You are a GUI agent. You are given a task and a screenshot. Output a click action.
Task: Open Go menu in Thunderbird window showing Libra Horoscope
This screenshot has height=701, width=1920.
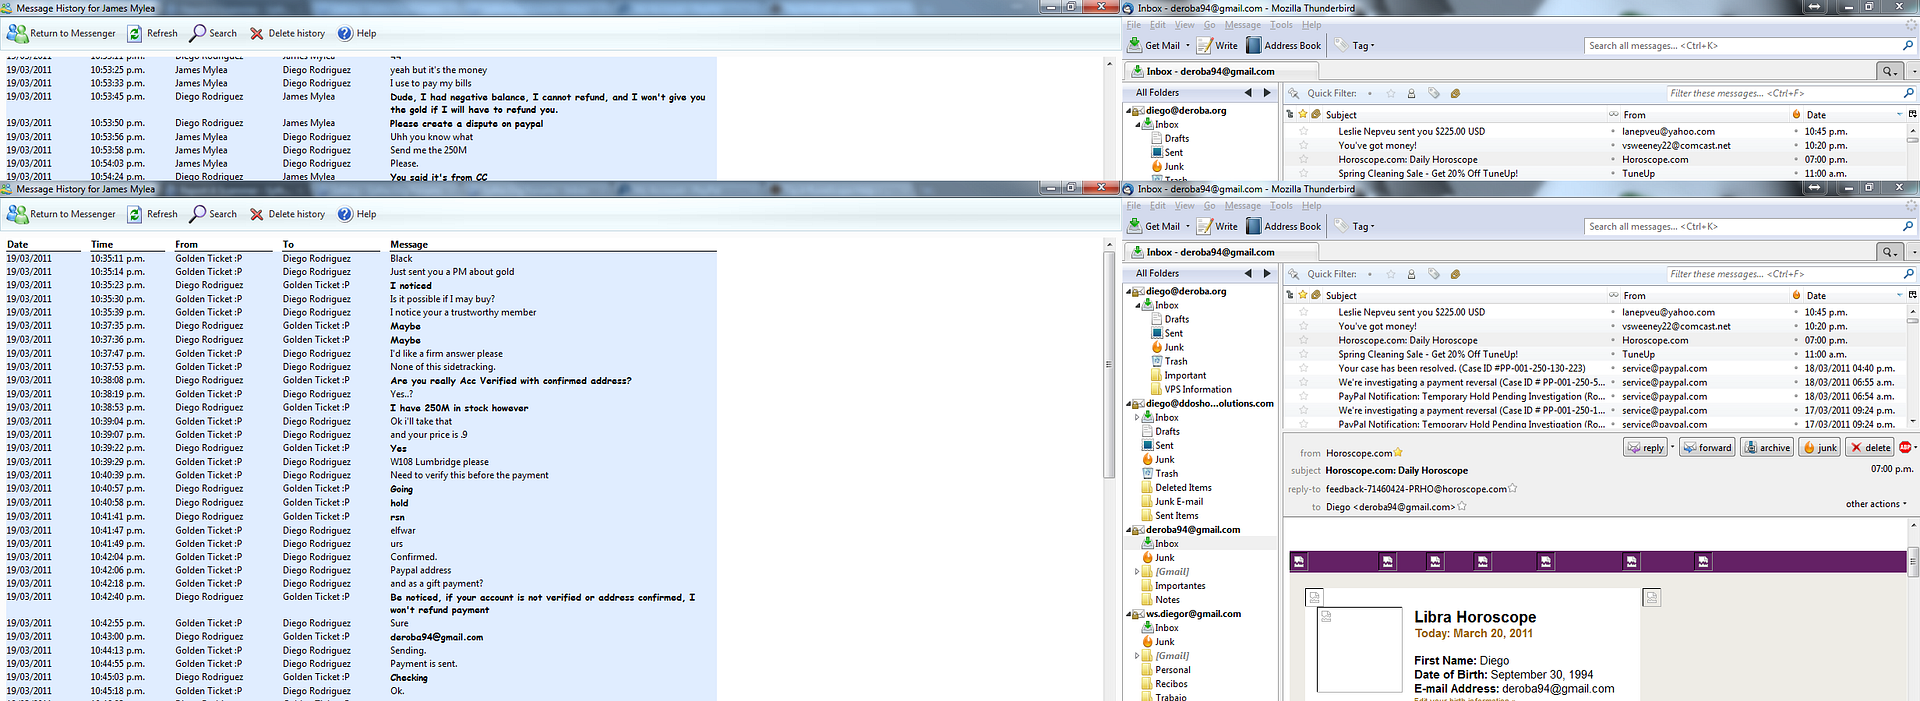[1210, 206]
